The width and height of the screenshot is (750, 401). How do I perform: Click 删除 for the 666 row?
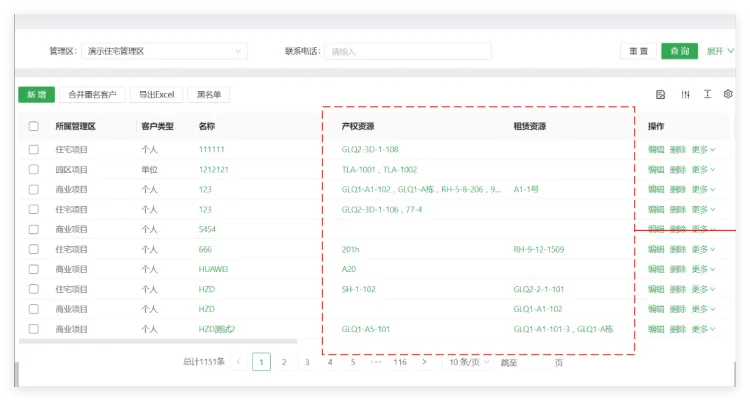pos(678,249)
